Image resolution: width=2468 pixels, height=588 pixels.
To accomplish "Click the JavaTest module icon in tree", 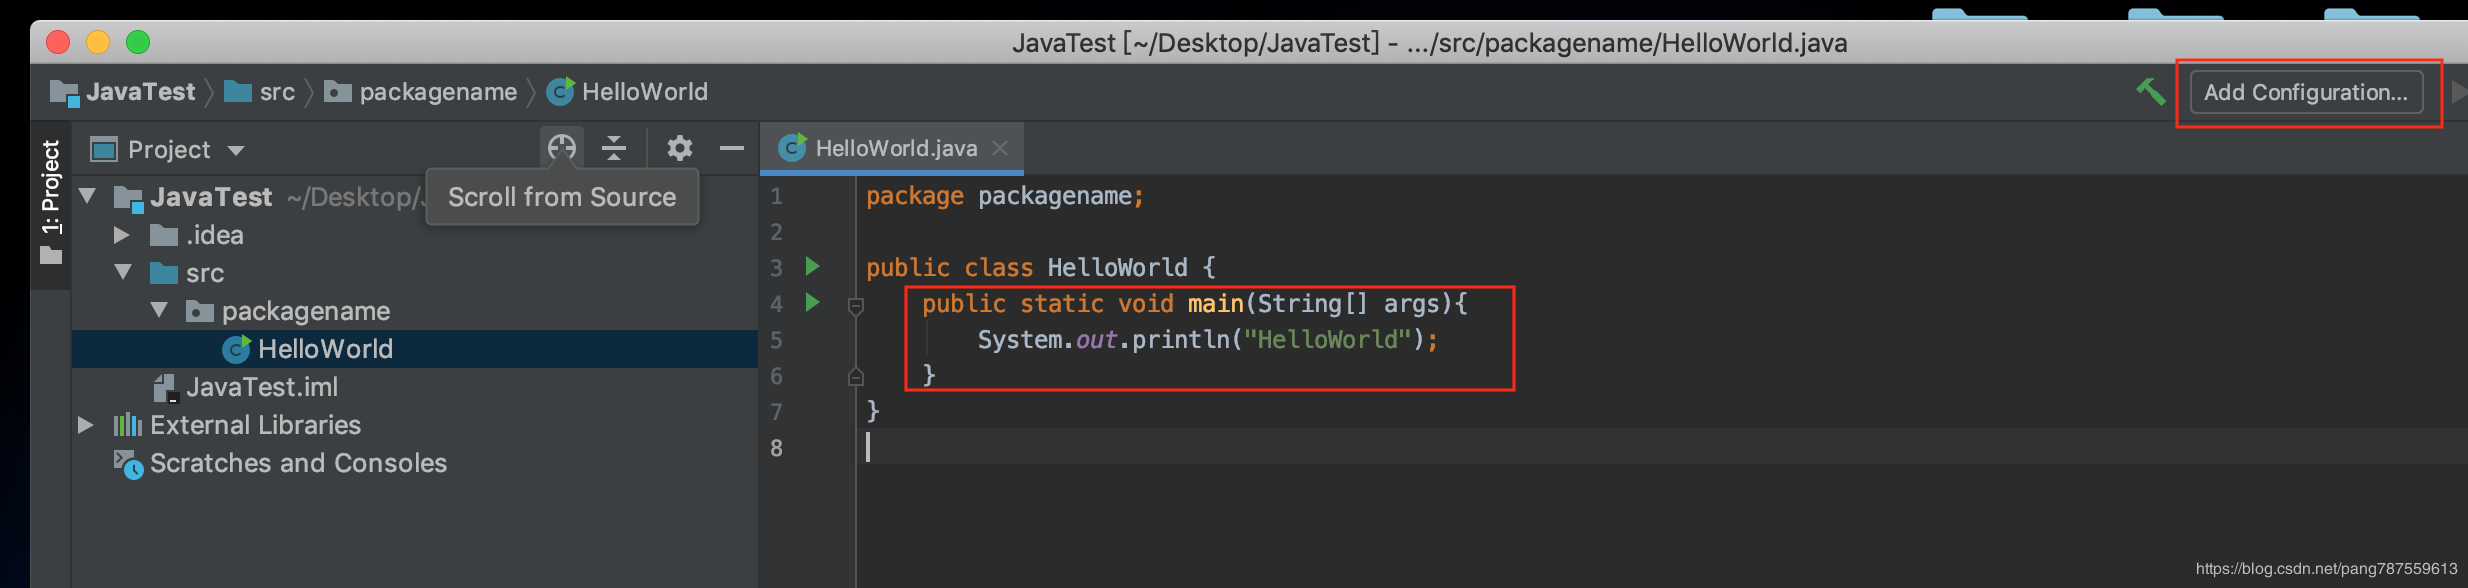I will click(x=128, y=198).
